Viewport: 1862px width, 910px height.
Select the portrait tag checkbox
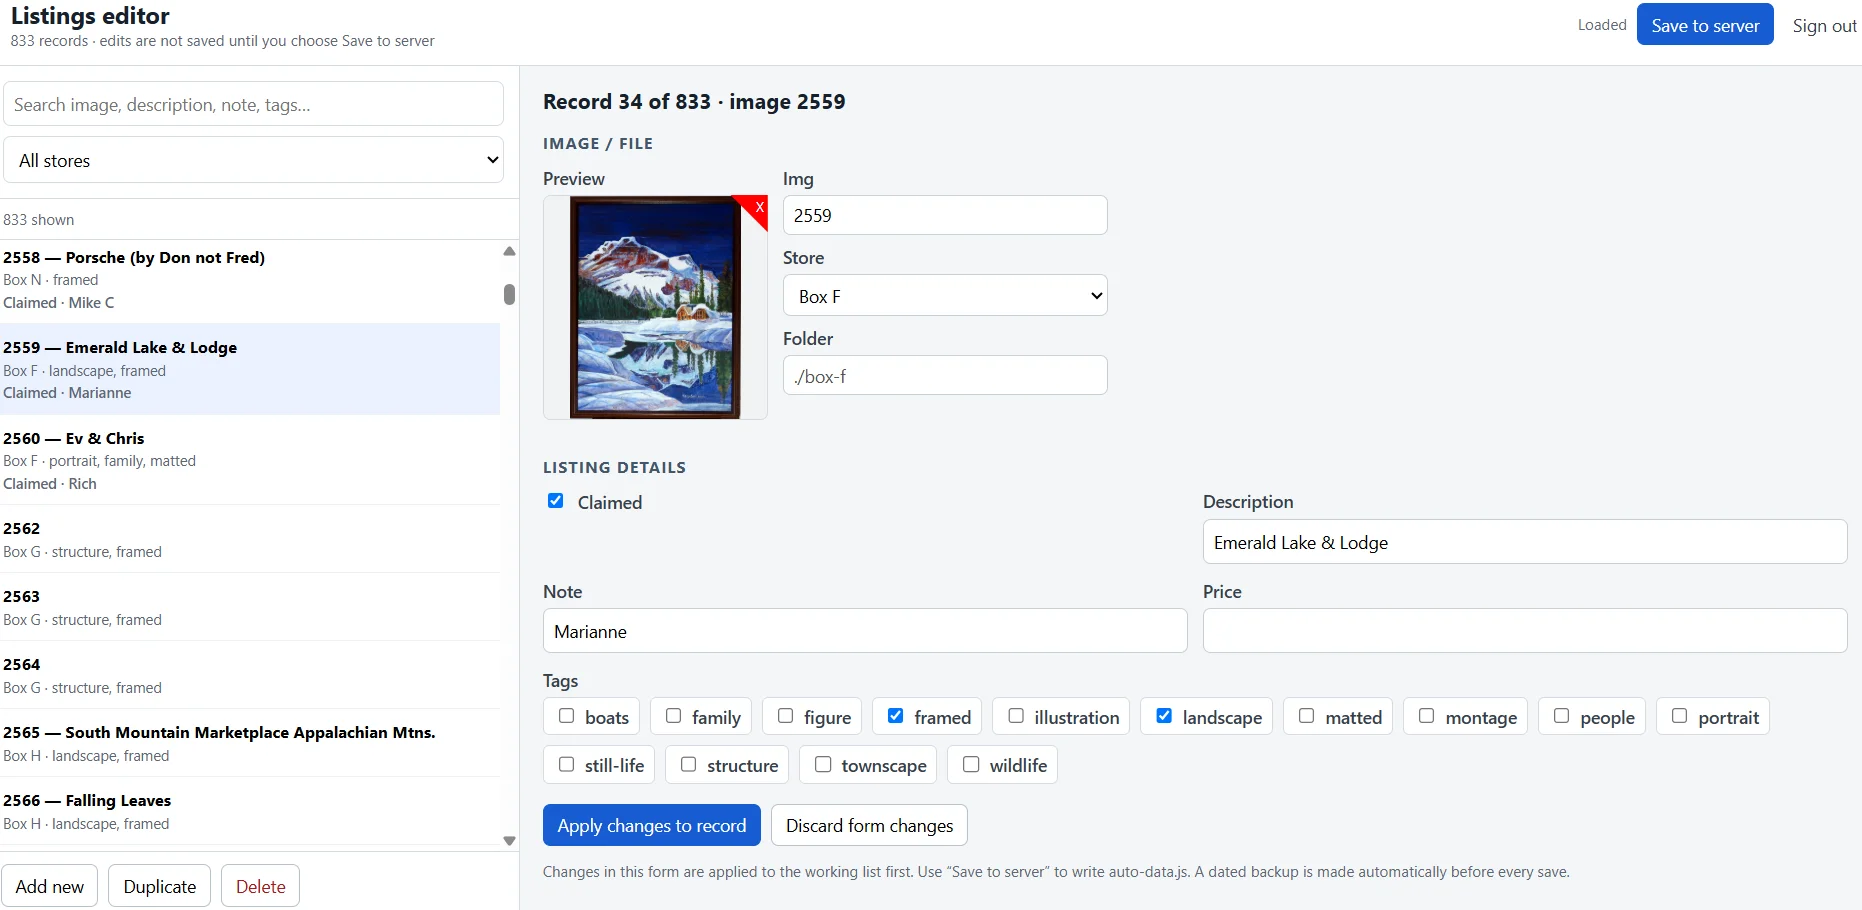click(1679, 716)
